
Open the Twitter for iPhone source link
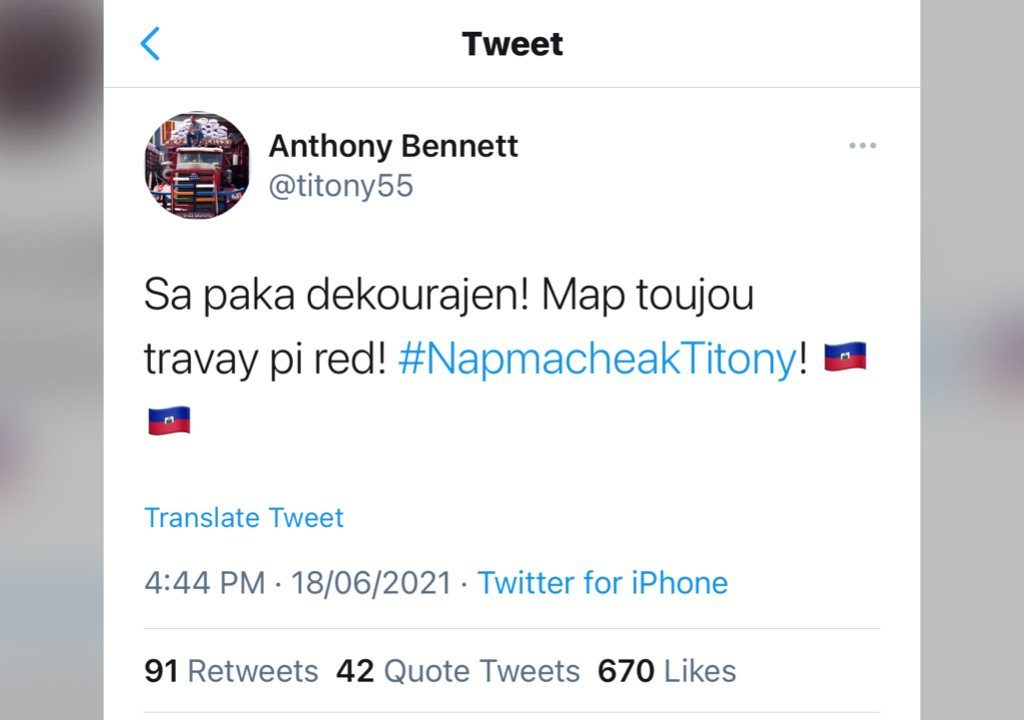[x=602, y=583]
